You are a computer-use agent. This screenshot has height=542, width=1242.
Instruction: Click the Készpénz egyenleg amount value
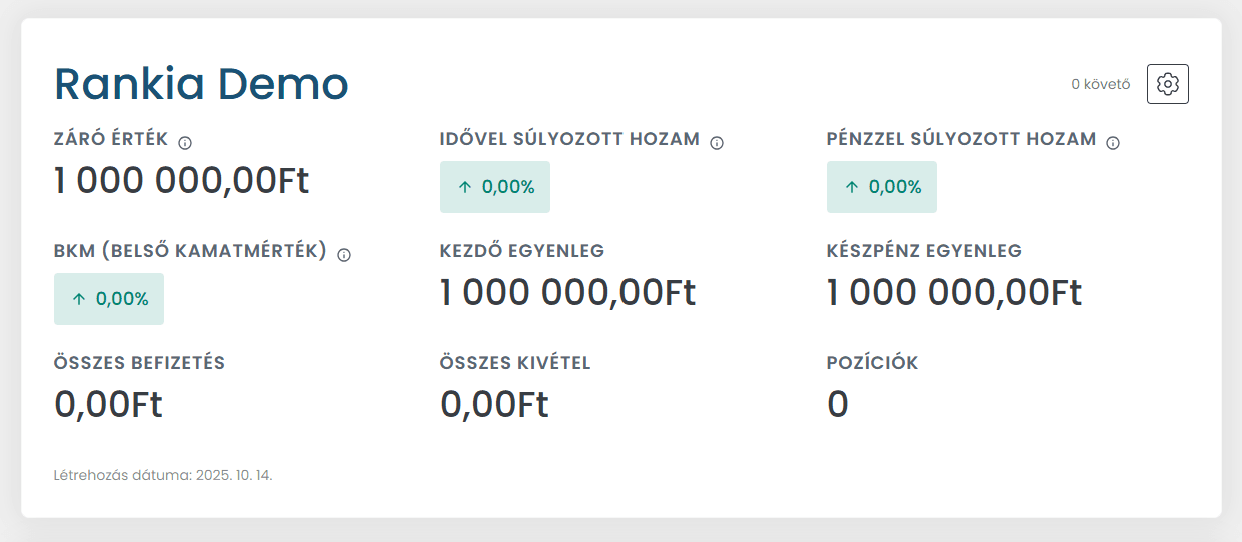click(x=954, y=293)
